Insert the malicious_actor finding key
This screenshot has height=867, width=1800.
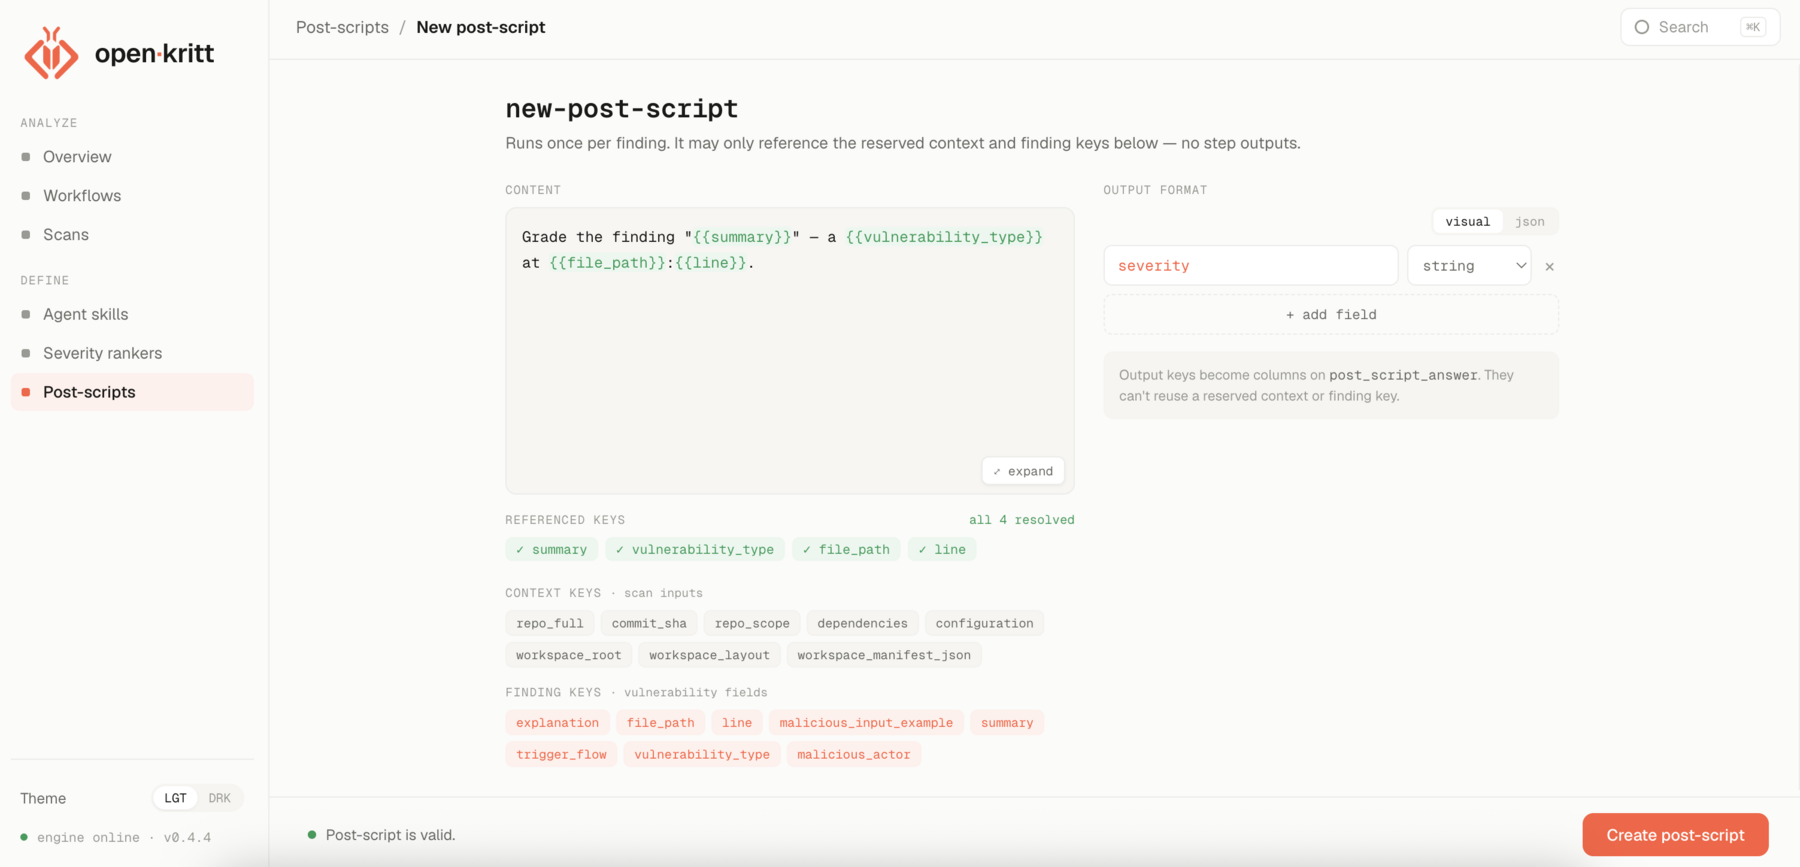[x=853, y=755]
